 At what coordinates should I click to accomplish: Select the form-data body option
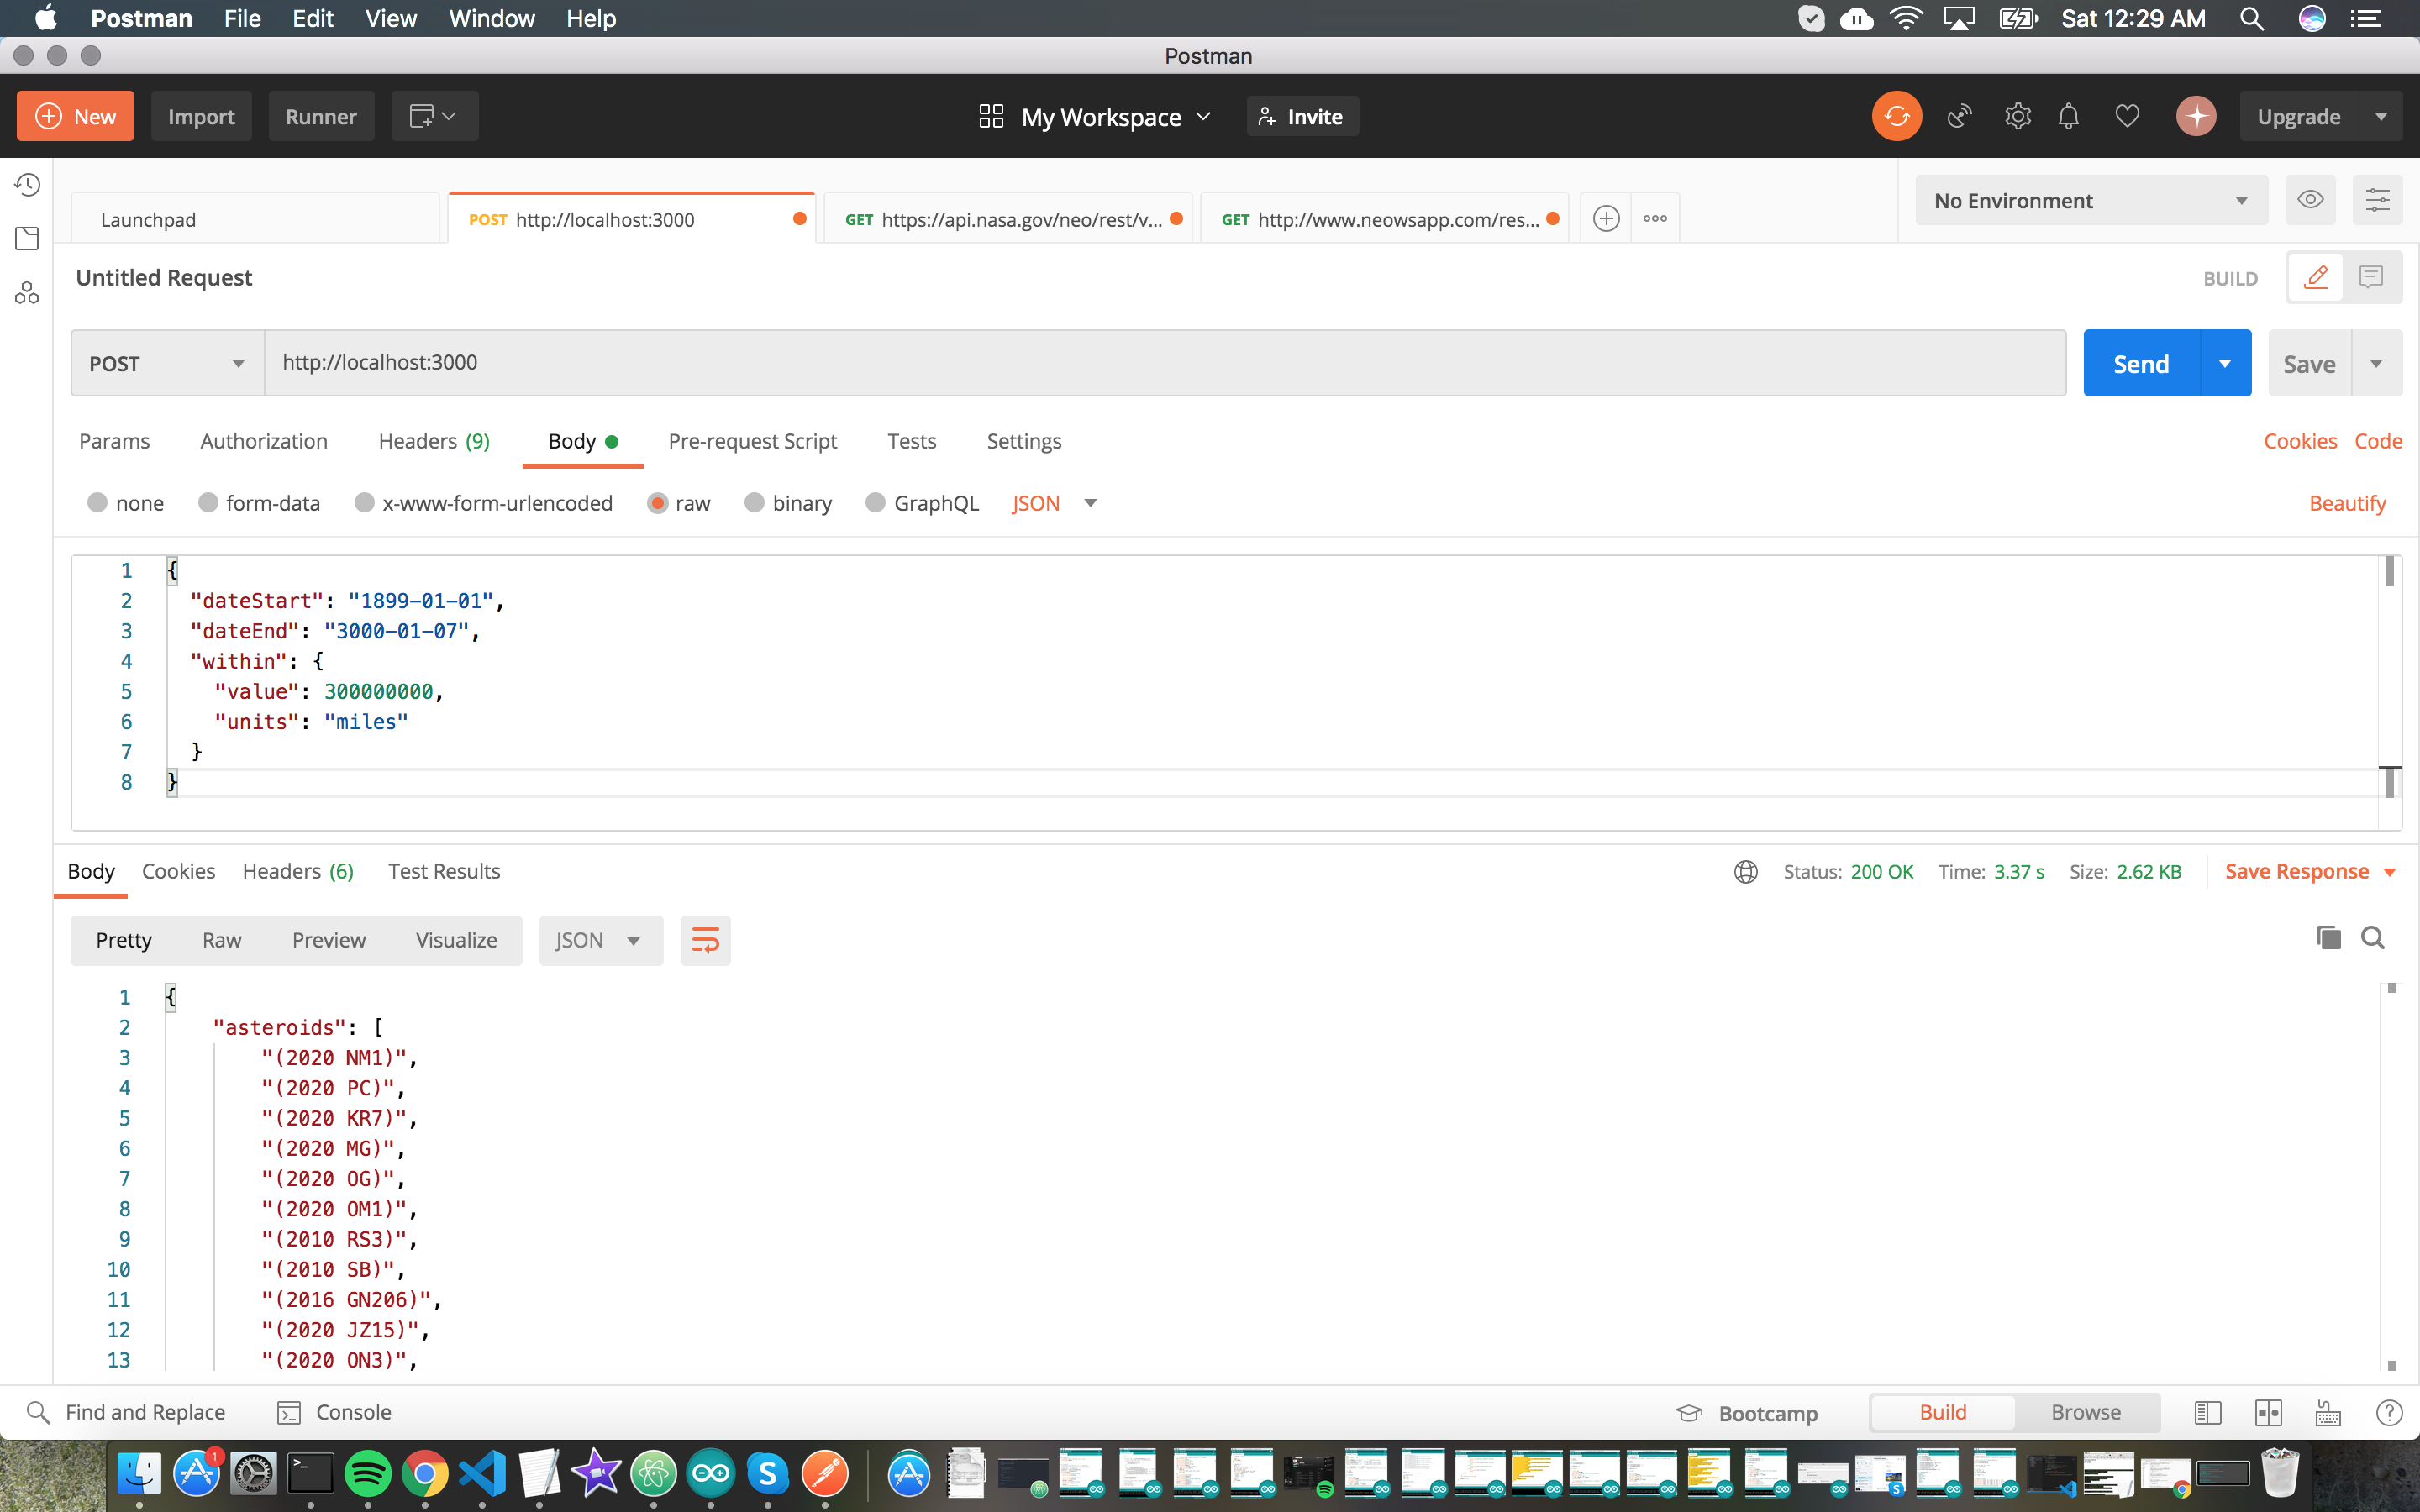(208, 503)
